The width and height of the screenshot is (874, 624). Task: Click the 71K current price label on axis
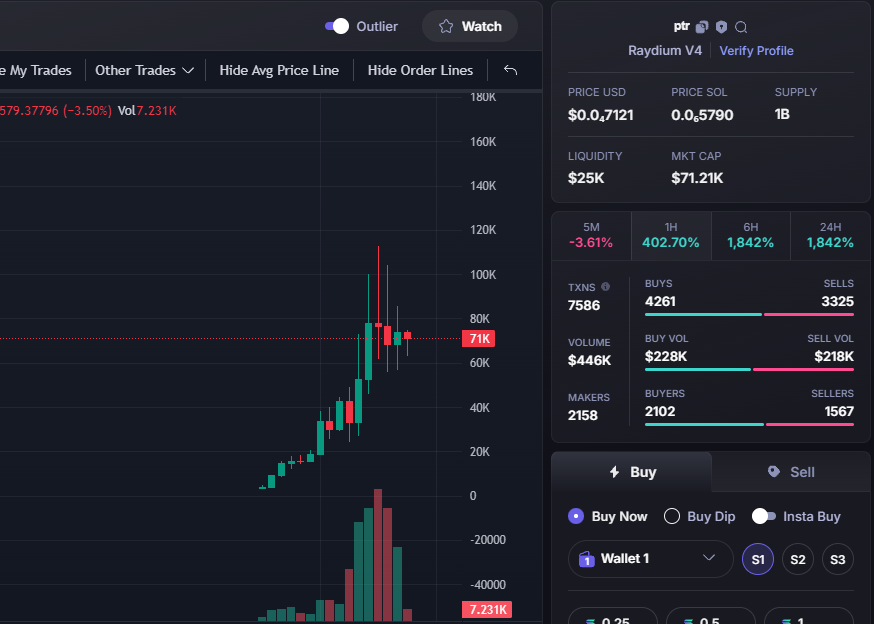click(479, 338)
